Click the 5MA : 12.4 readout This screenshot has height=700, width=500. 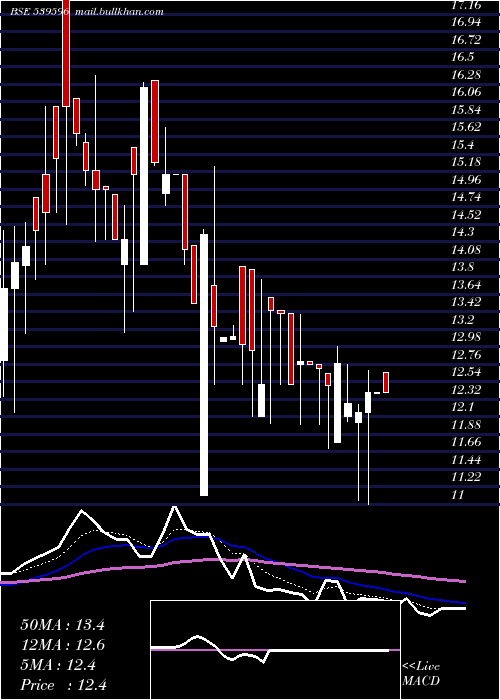(x=58, y=665)
